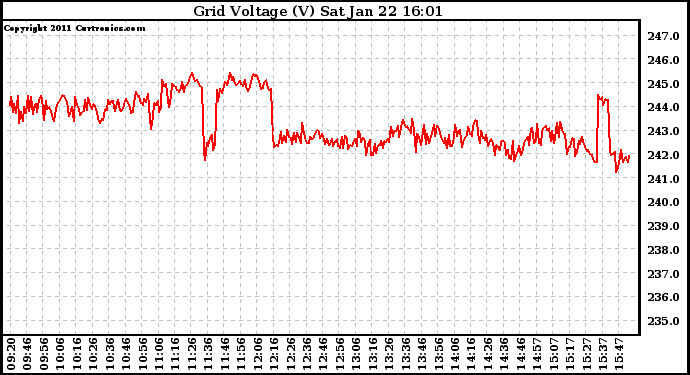Select the 247.0 voltage axis label
Image resolution: width=690 pixels, height=375 pixels.
[663, 37]
